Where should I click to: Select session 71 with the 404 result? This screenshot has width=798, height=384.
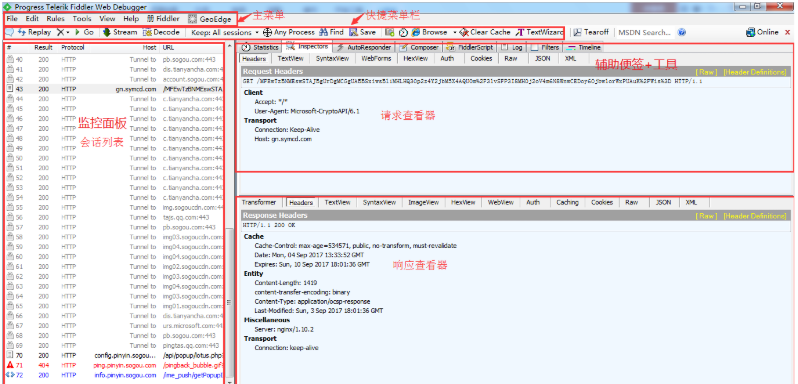pyautogui.click(x=115, y=365)
